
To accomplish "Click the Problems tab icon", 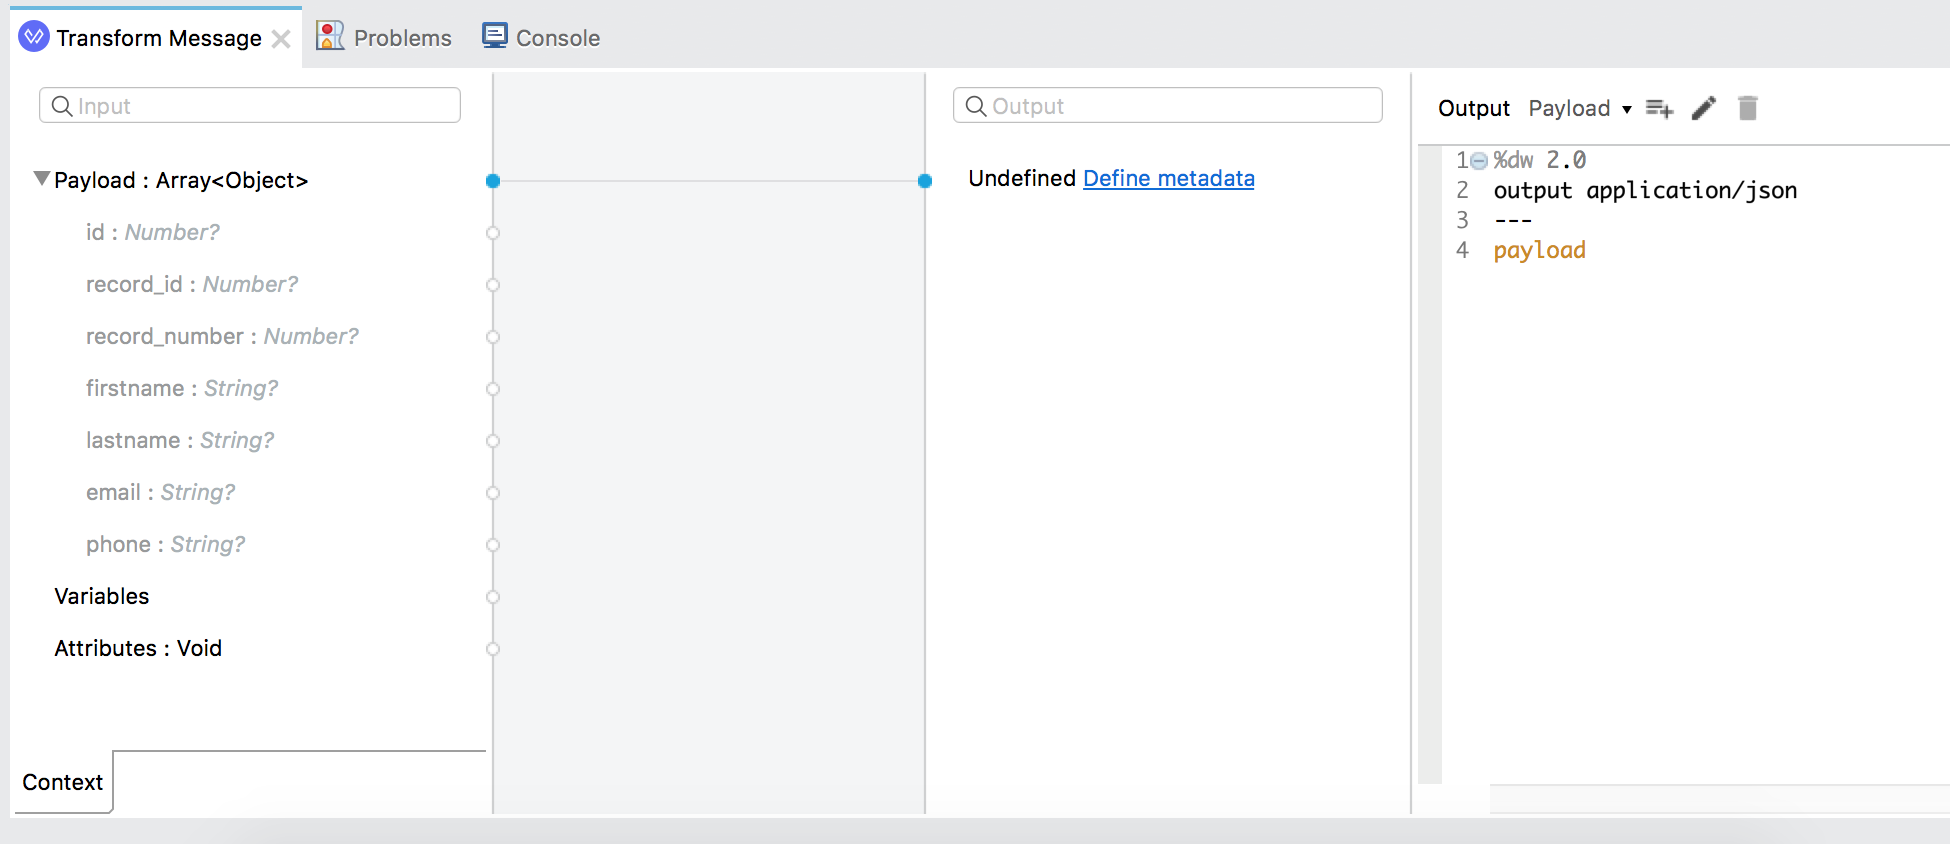I will 329,37.
